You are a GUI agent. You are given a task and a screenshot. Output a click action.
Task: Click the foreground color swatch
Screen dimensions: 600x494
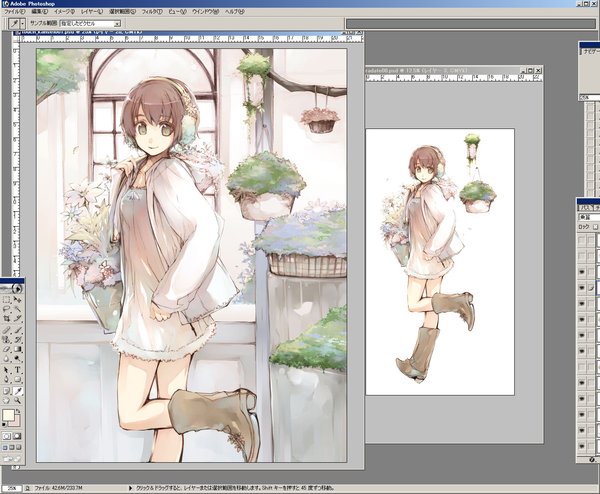click(x=9, y=413)
